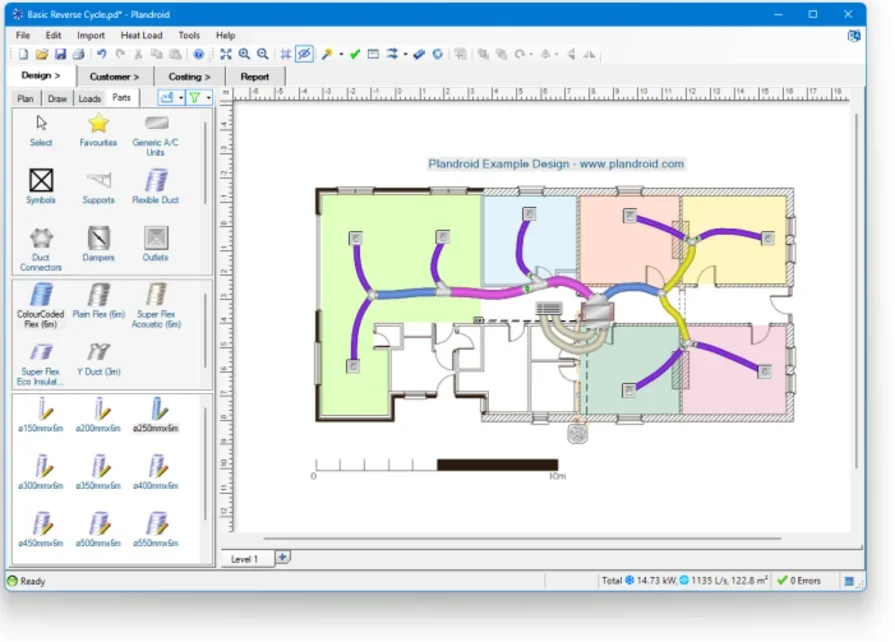Click the green check validate icon
The image size is (895, 642).
[355, 54]
